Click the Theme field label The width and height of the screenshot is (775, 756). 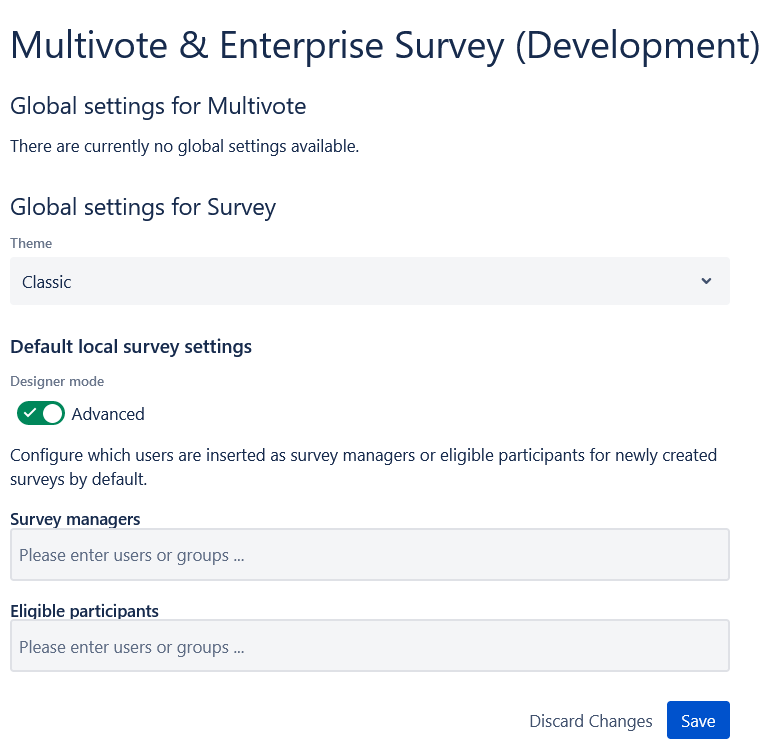(x=31, y=243)
